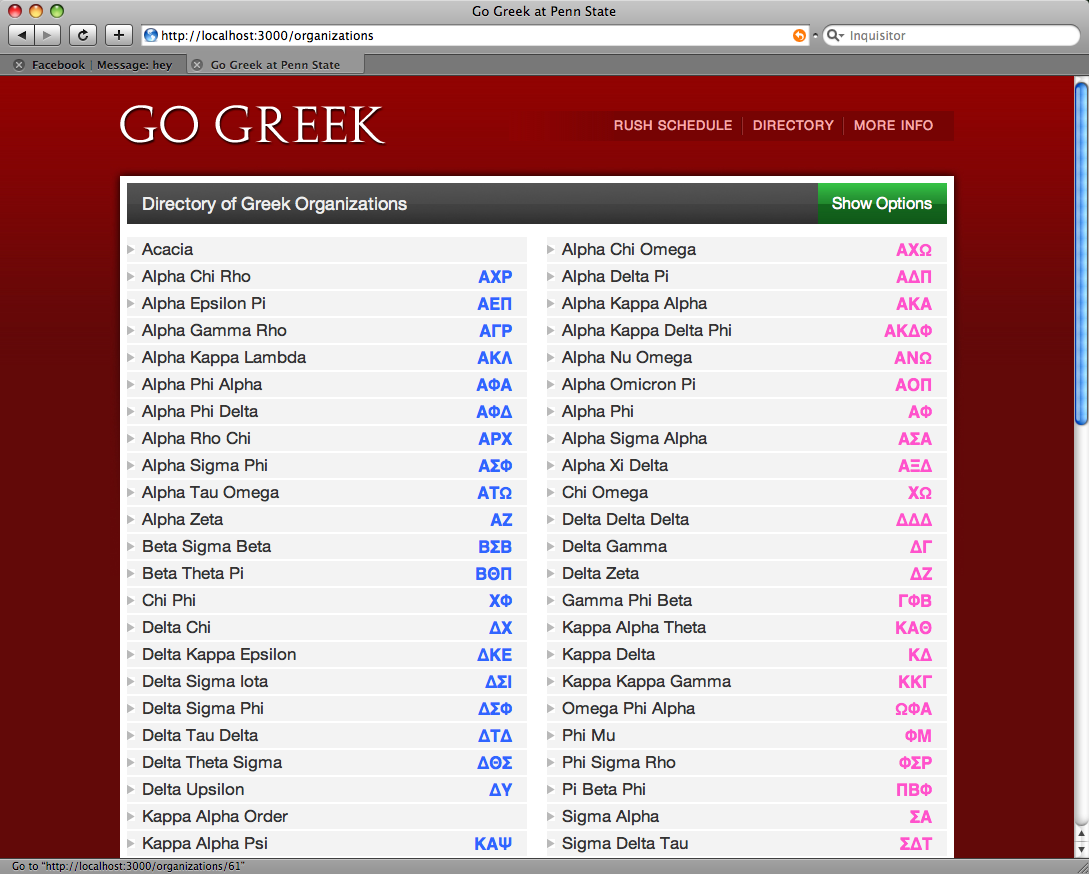The height and width of the screenshot is (874, 1089).
Task: Open the Rush Schedule nav item
Action: tap(672, 125)
